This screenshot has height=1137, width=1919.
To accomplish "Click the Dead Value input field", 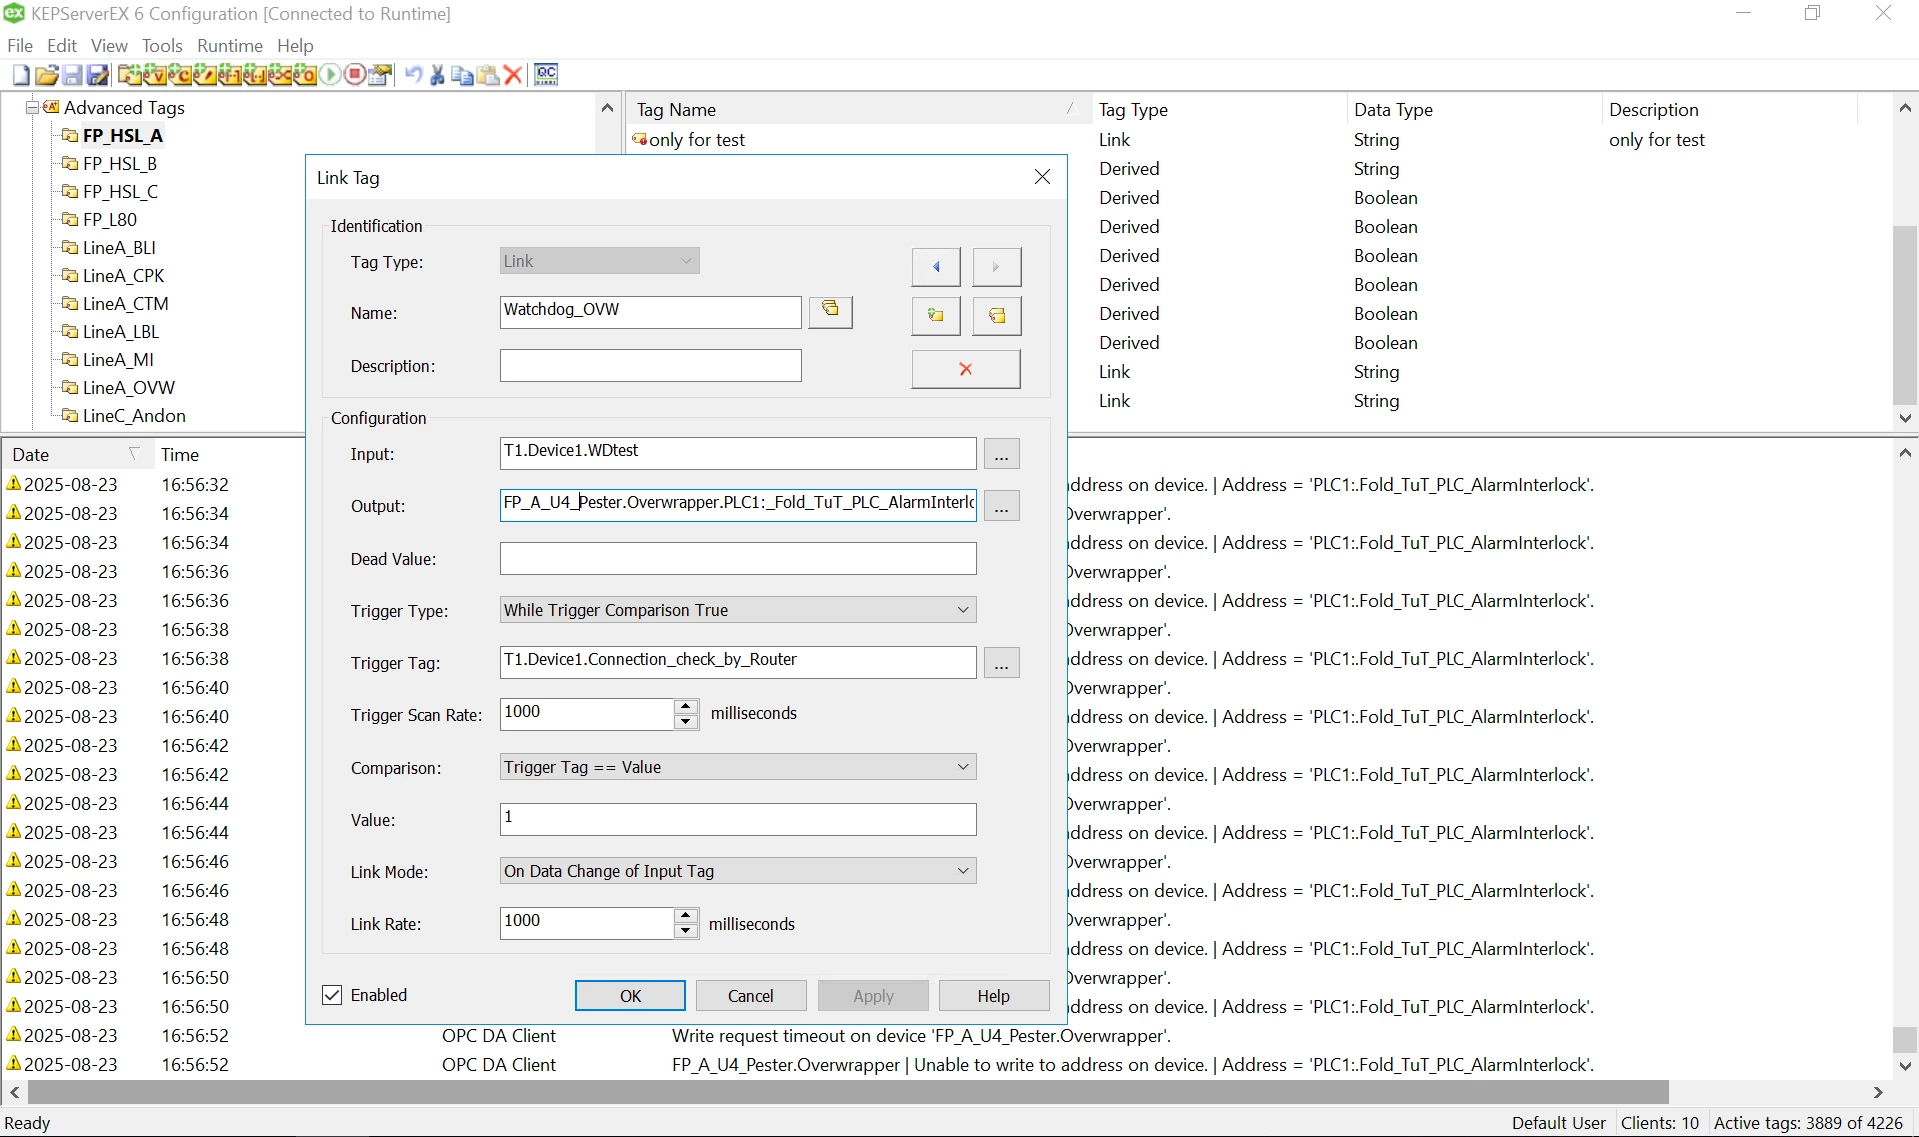I will point(738,558).
